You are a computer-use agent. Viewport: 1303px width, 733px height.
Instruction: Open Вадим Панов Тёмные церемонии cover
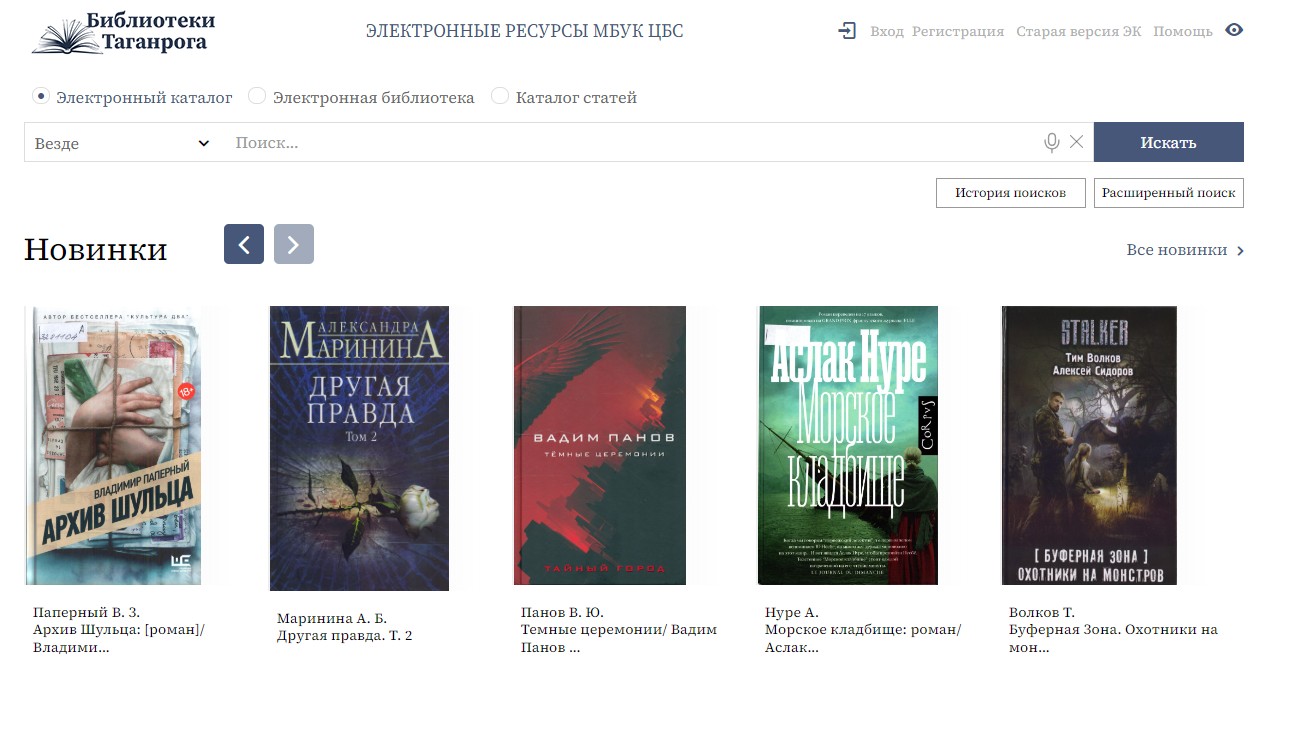(x=600, y=445)
